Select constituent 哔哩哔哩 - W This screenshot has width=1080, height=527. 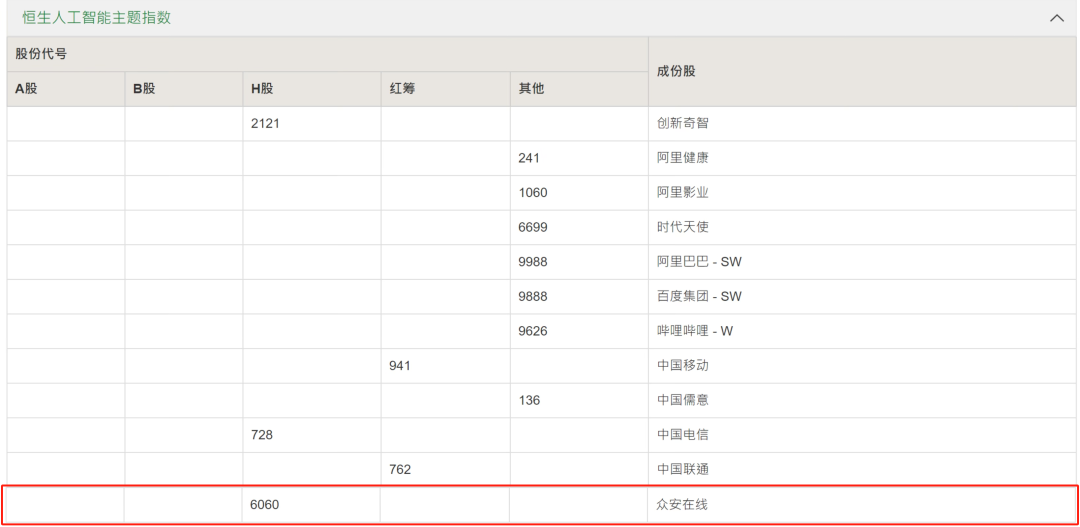pos(695,331)
